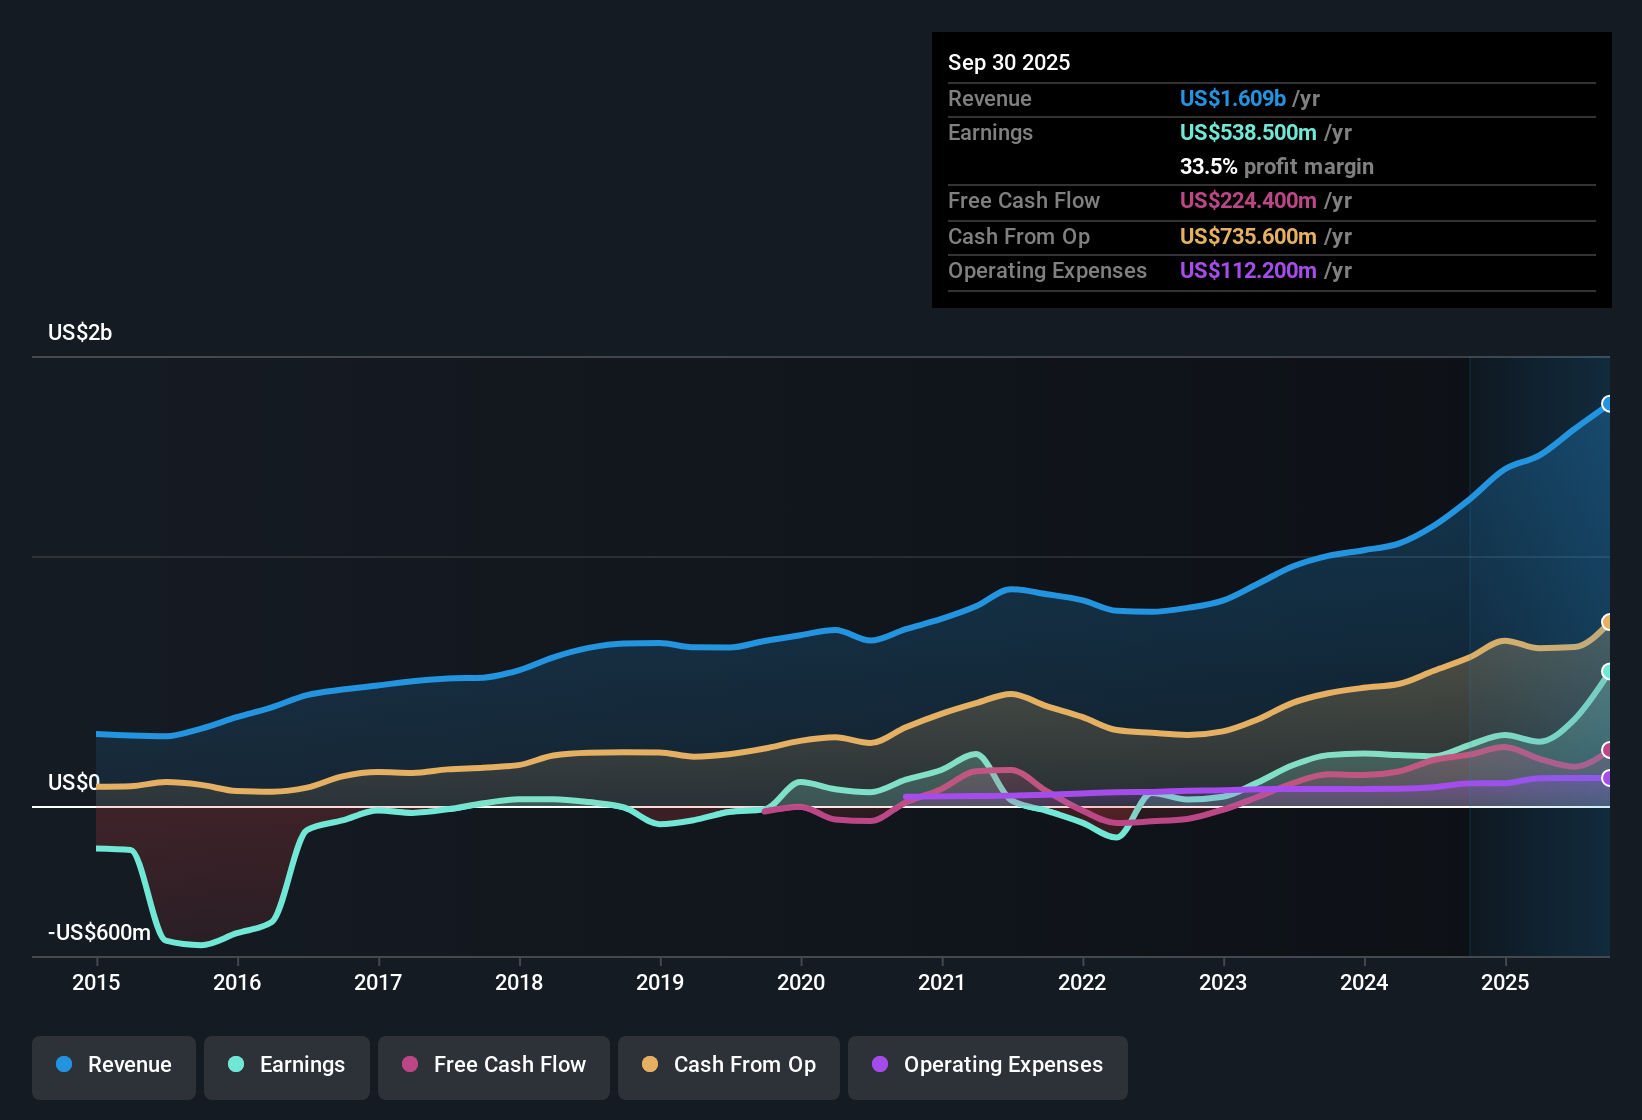1642x1120 pixels.
Task: Hide the Free Cash Flow series
Action: tap(493, 1065)
